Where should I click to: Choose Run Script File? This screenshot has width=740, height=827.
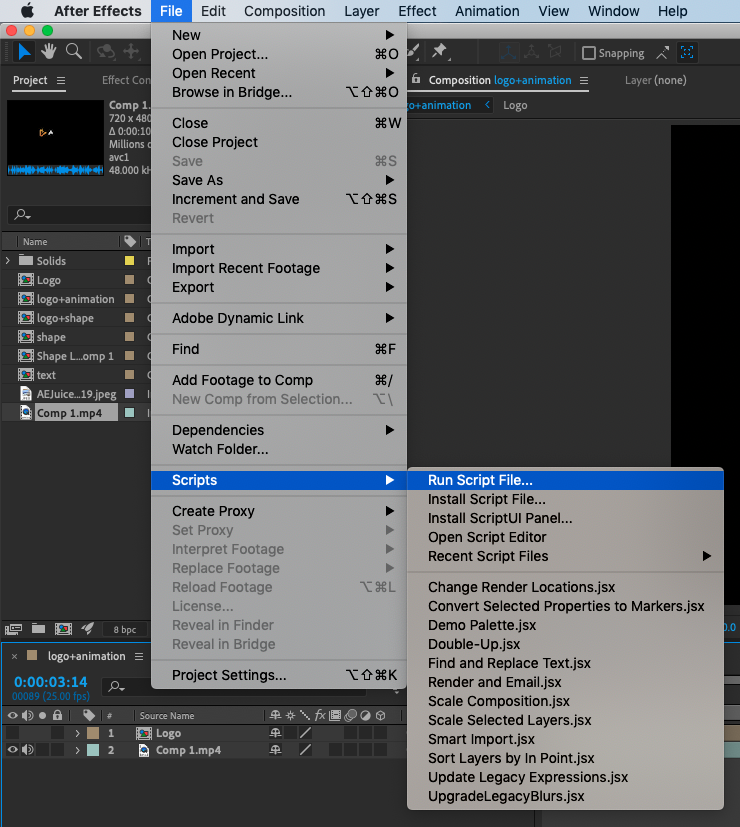[565, 480]
